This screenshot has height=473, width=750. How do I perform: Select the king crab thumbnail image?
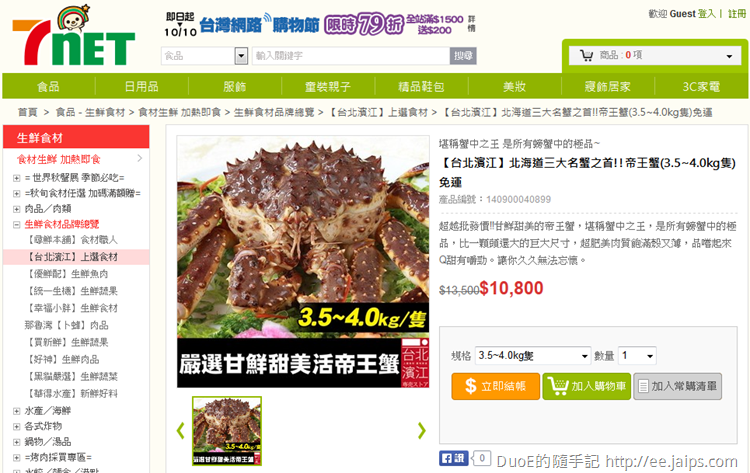pyautogui.click(x=227, y=431)
